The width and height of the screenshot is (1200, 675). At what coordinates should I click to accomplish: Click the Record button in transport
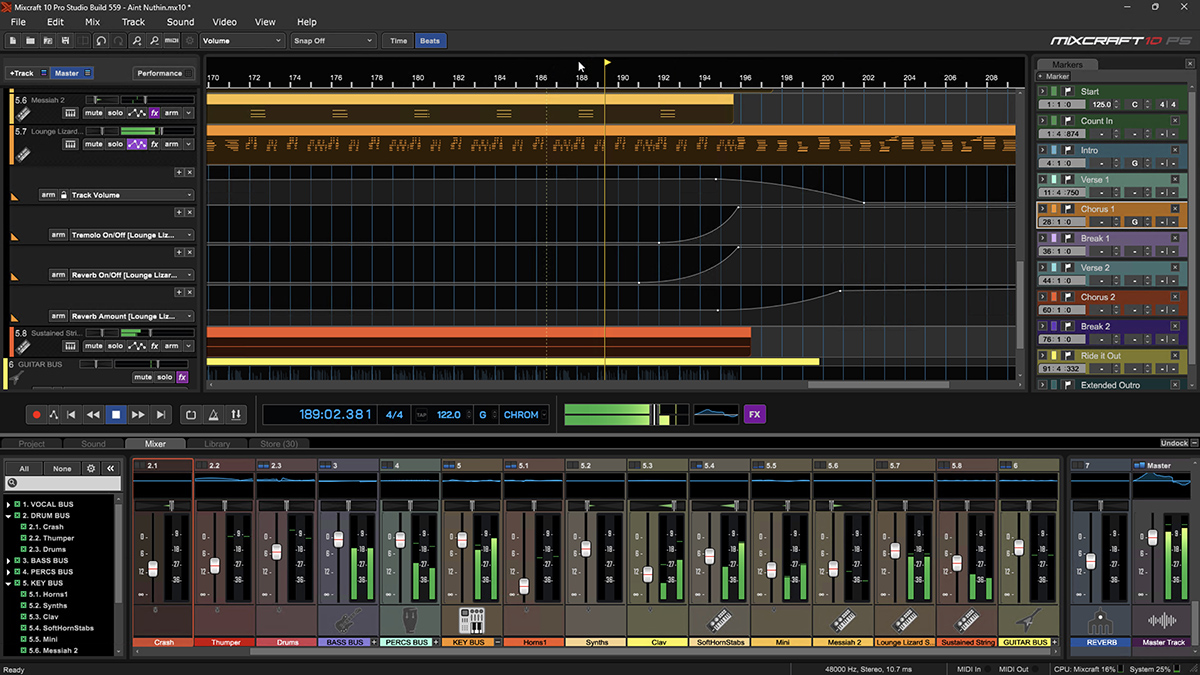[37, 414]
